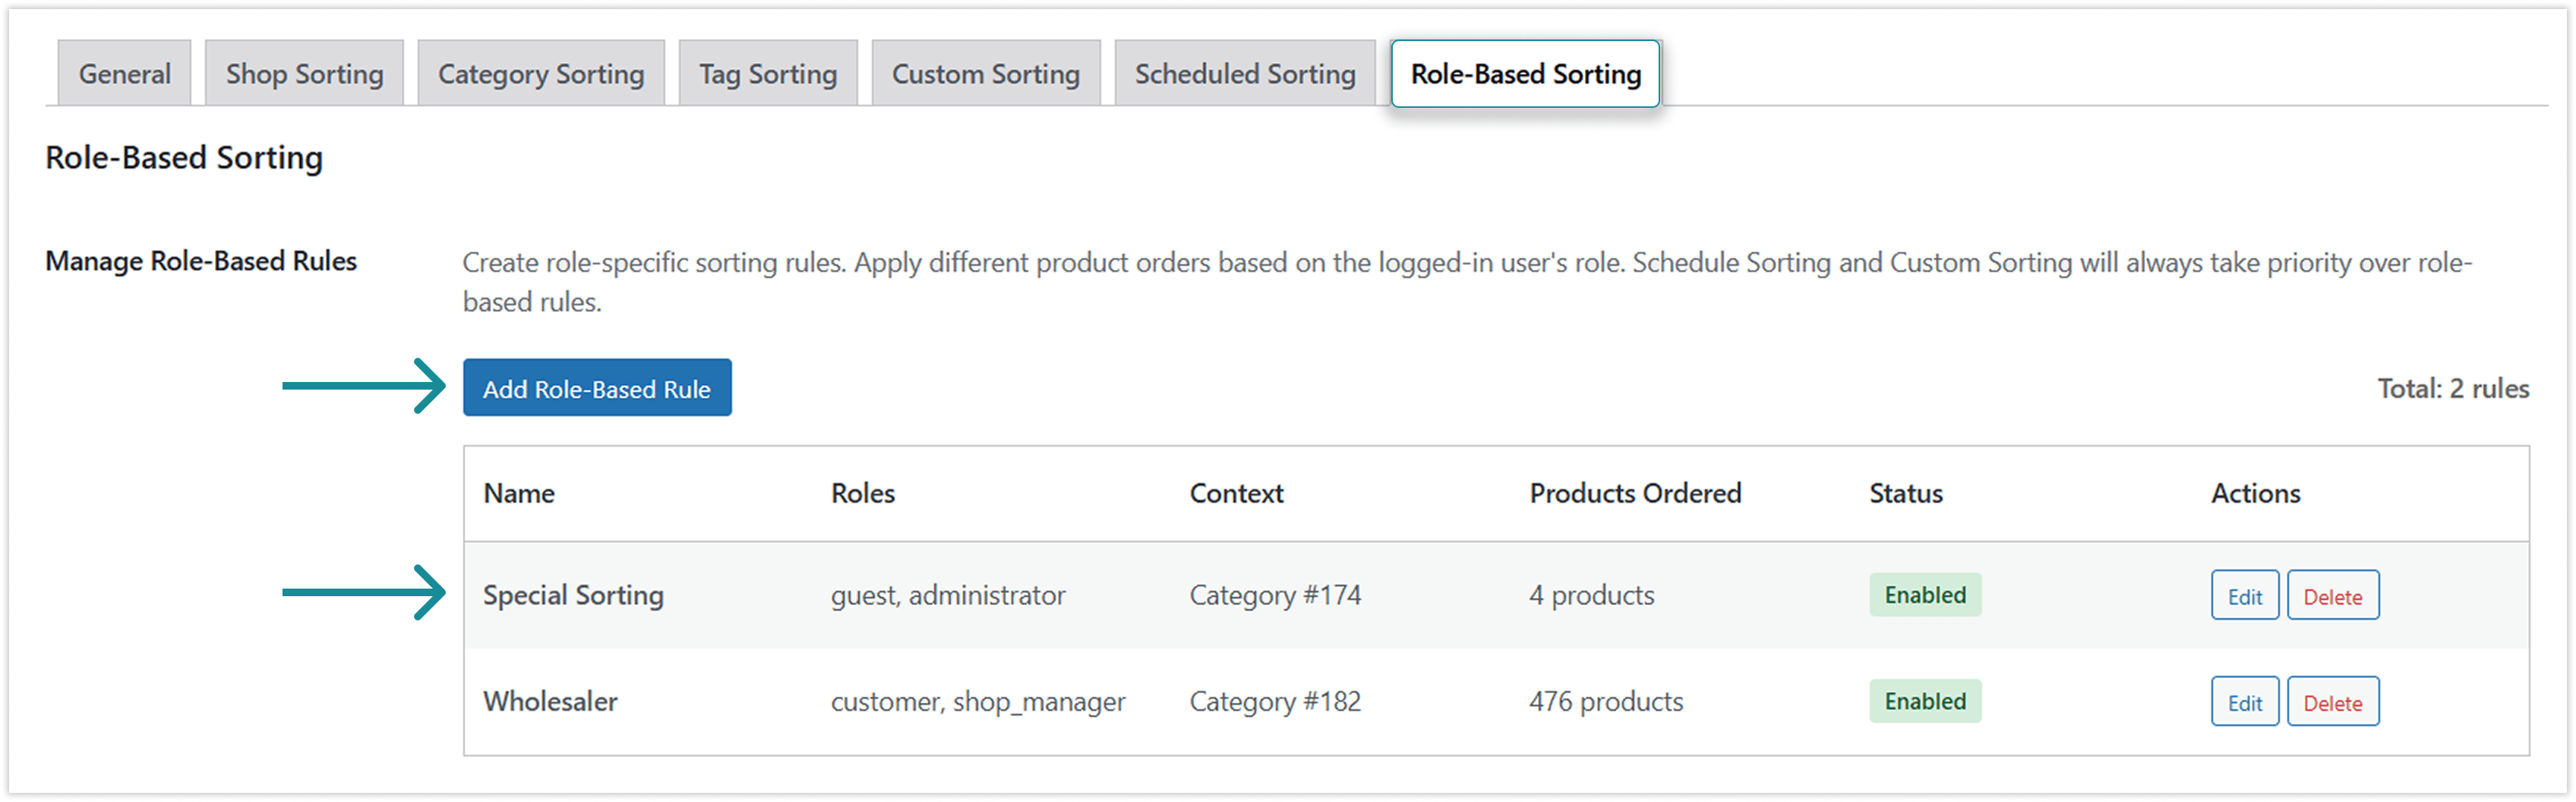2576x802 pixels.
Task: Click 'Total: 2 rules' text
Action: click(2453, 388)
